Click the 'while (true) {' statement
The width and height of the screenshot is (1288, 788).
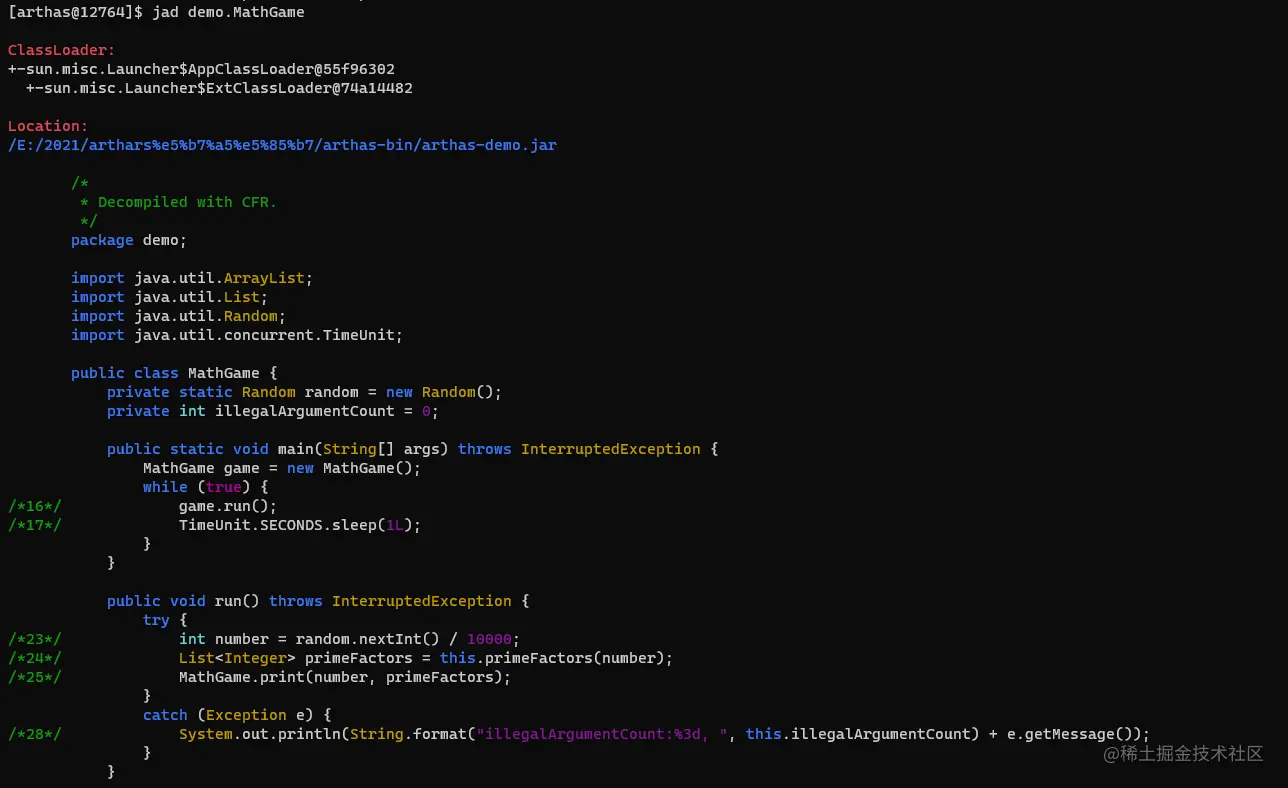[206, 487]
